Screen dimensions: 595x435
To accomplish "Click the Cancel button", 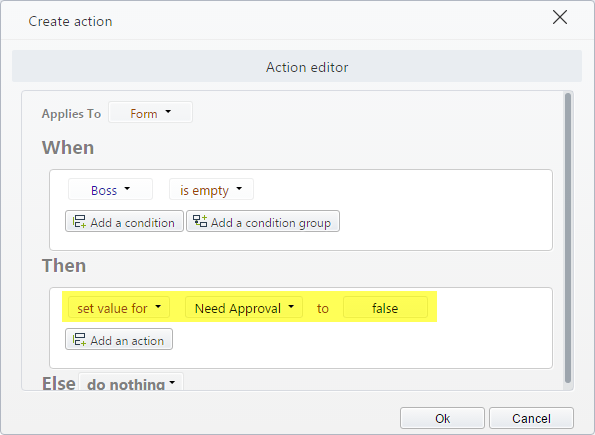I will (x=531, y=418).
